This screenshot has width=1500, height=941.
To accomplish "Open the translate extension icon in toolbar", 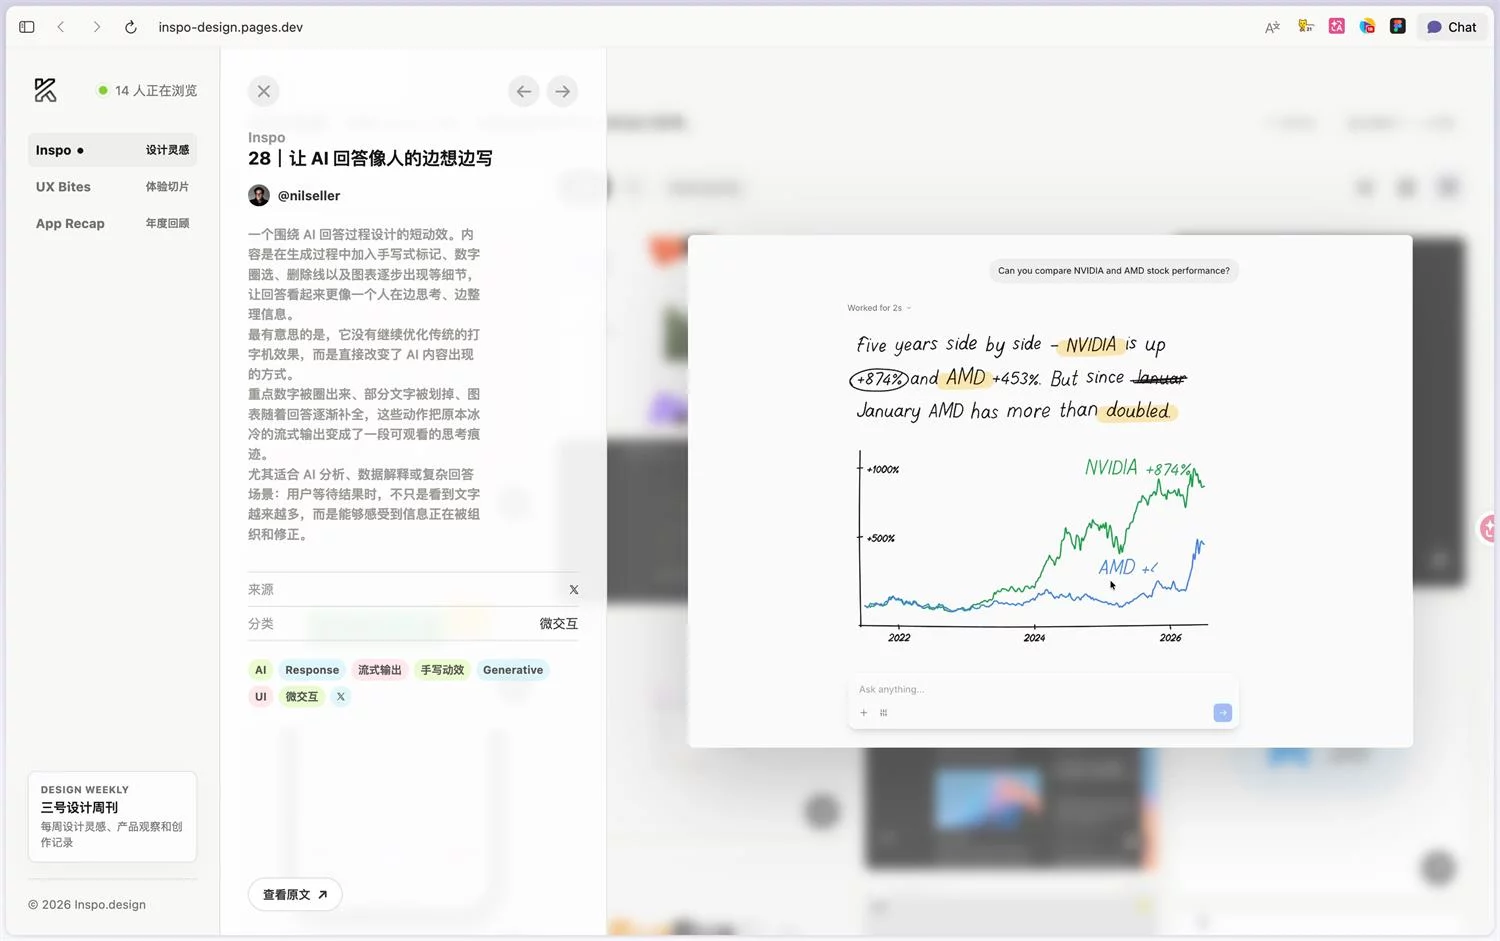I will [1272, 27].
